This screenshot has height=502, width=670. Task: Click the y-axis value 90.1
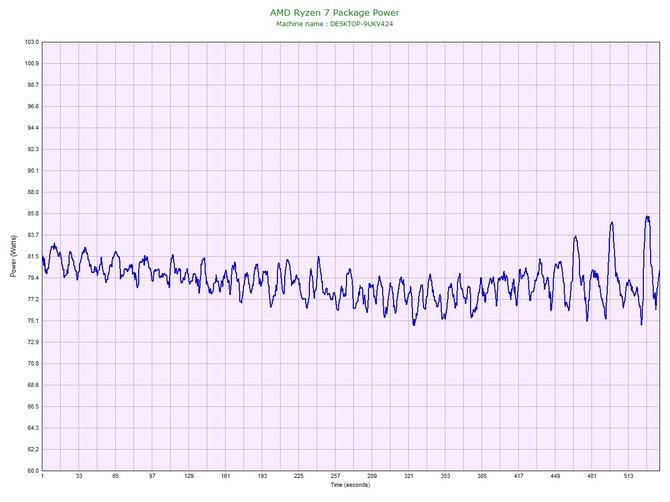point(33,170)
